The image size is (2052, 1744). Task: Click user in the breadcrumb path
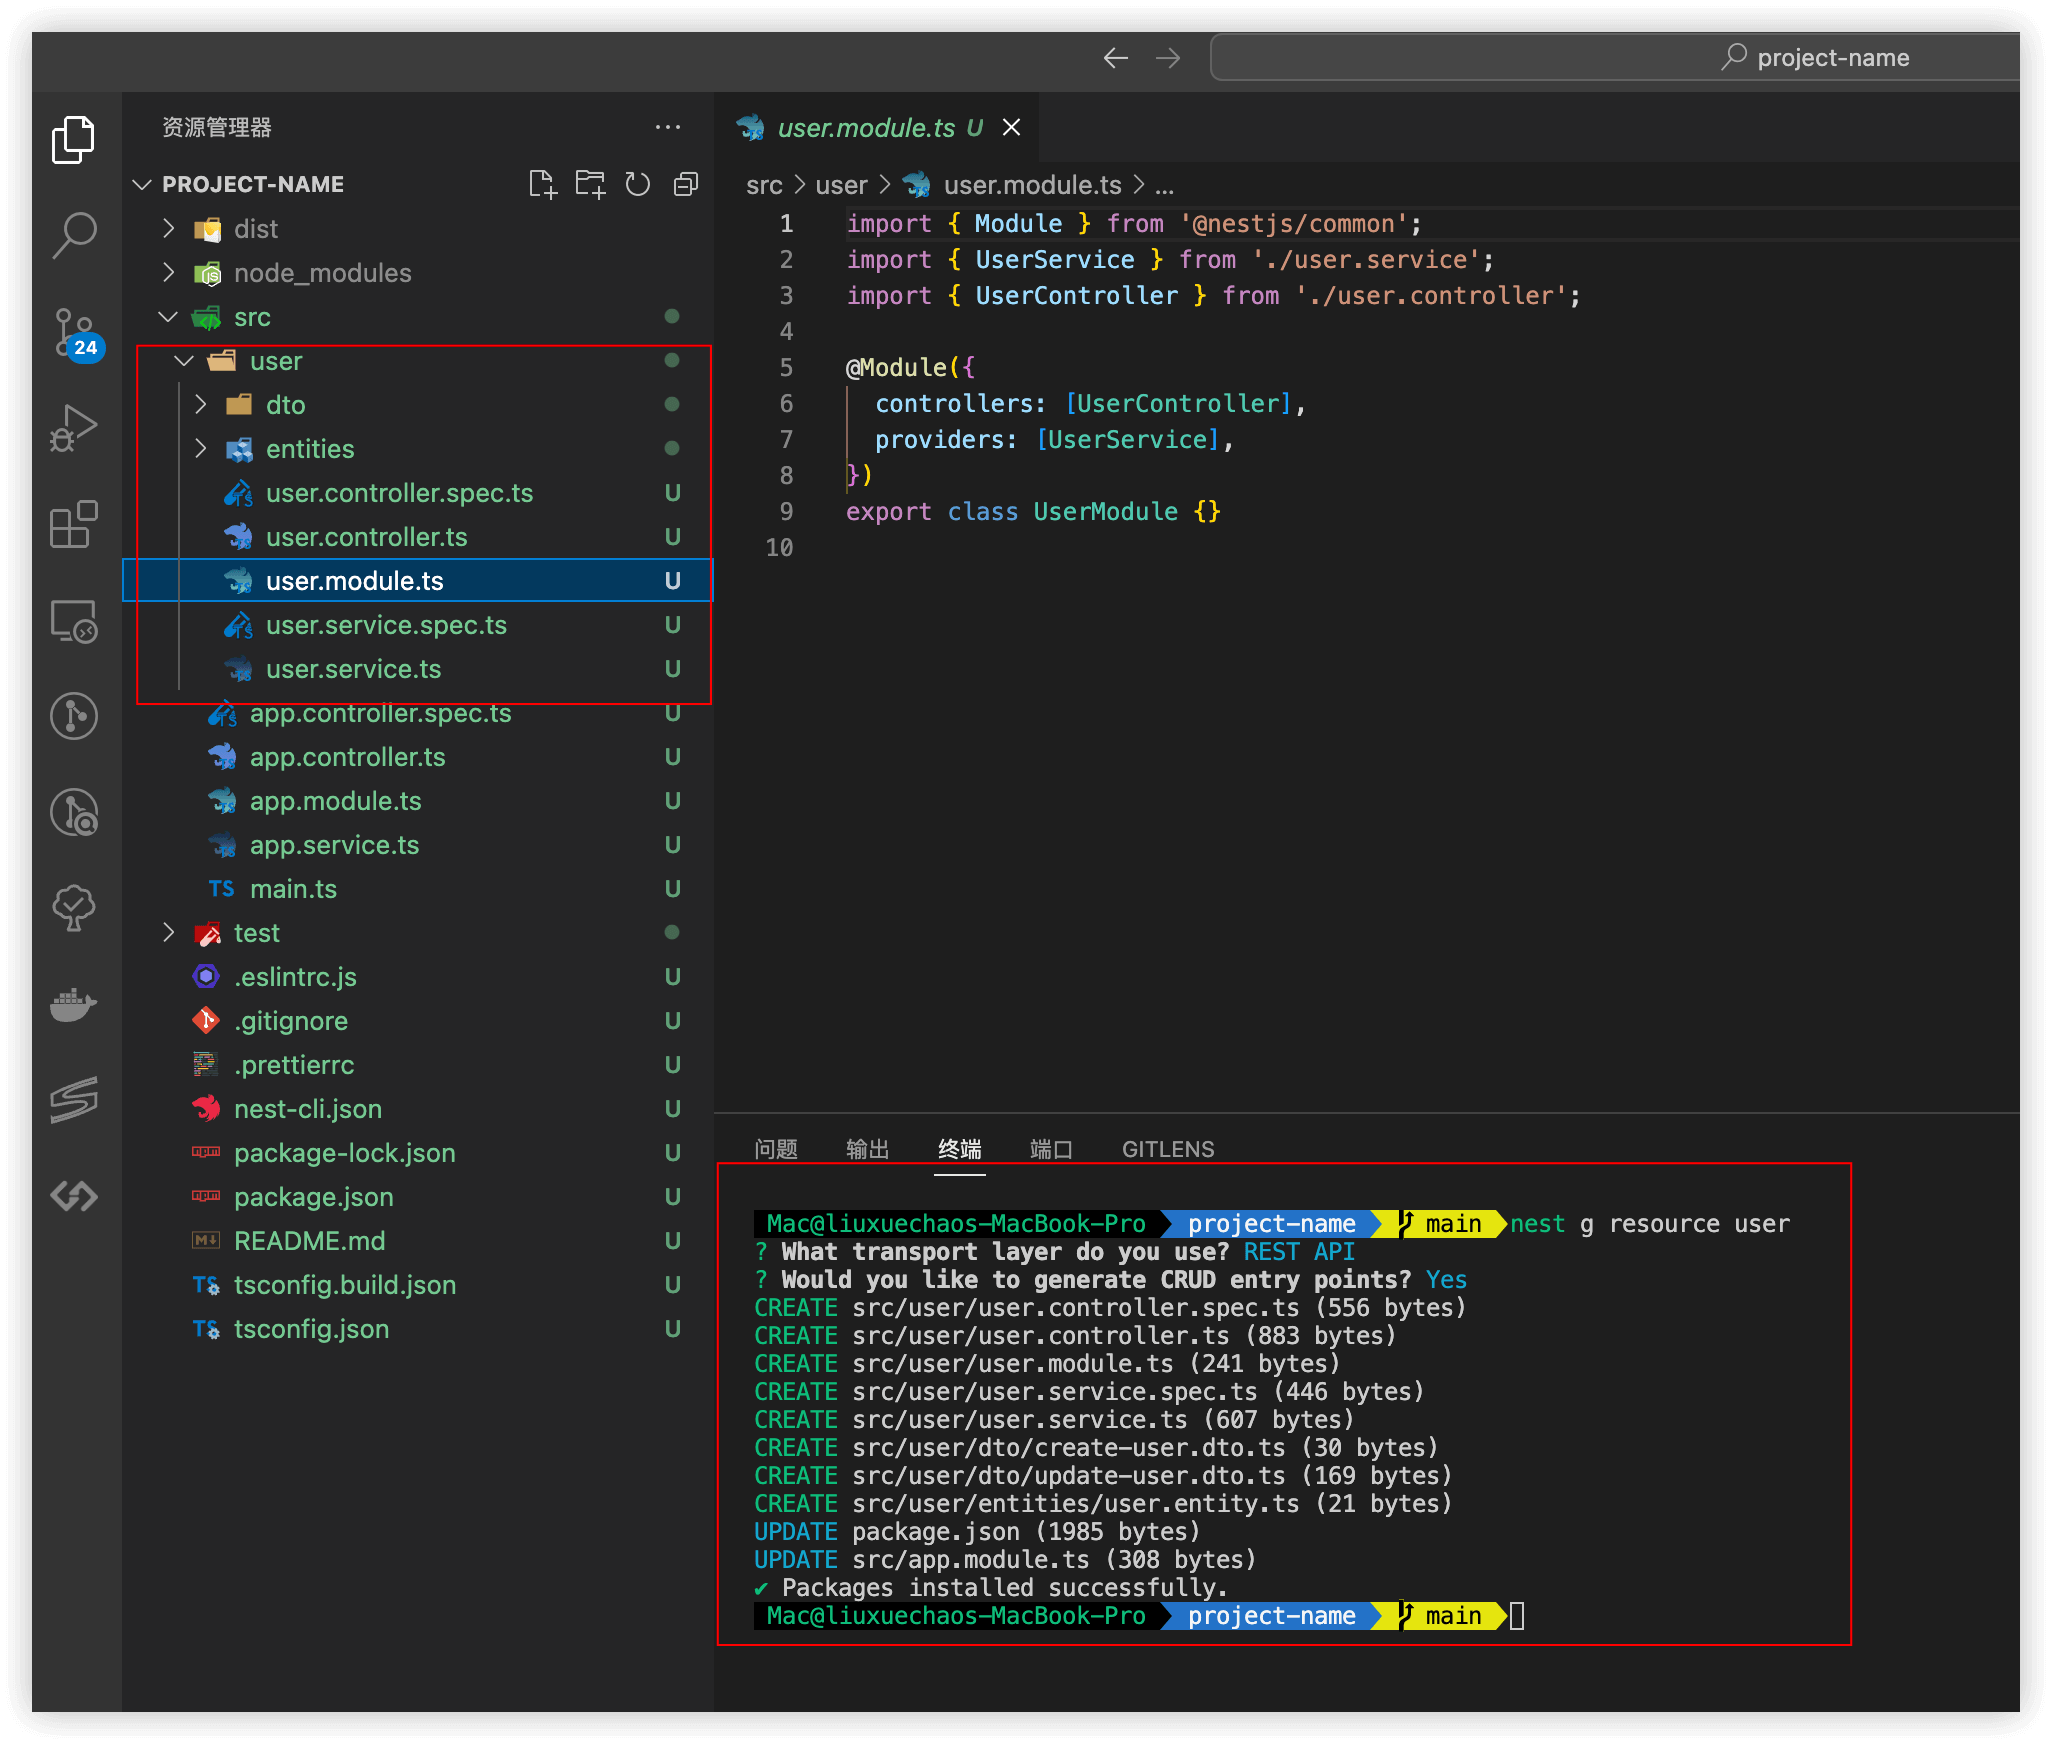(841, 185)
